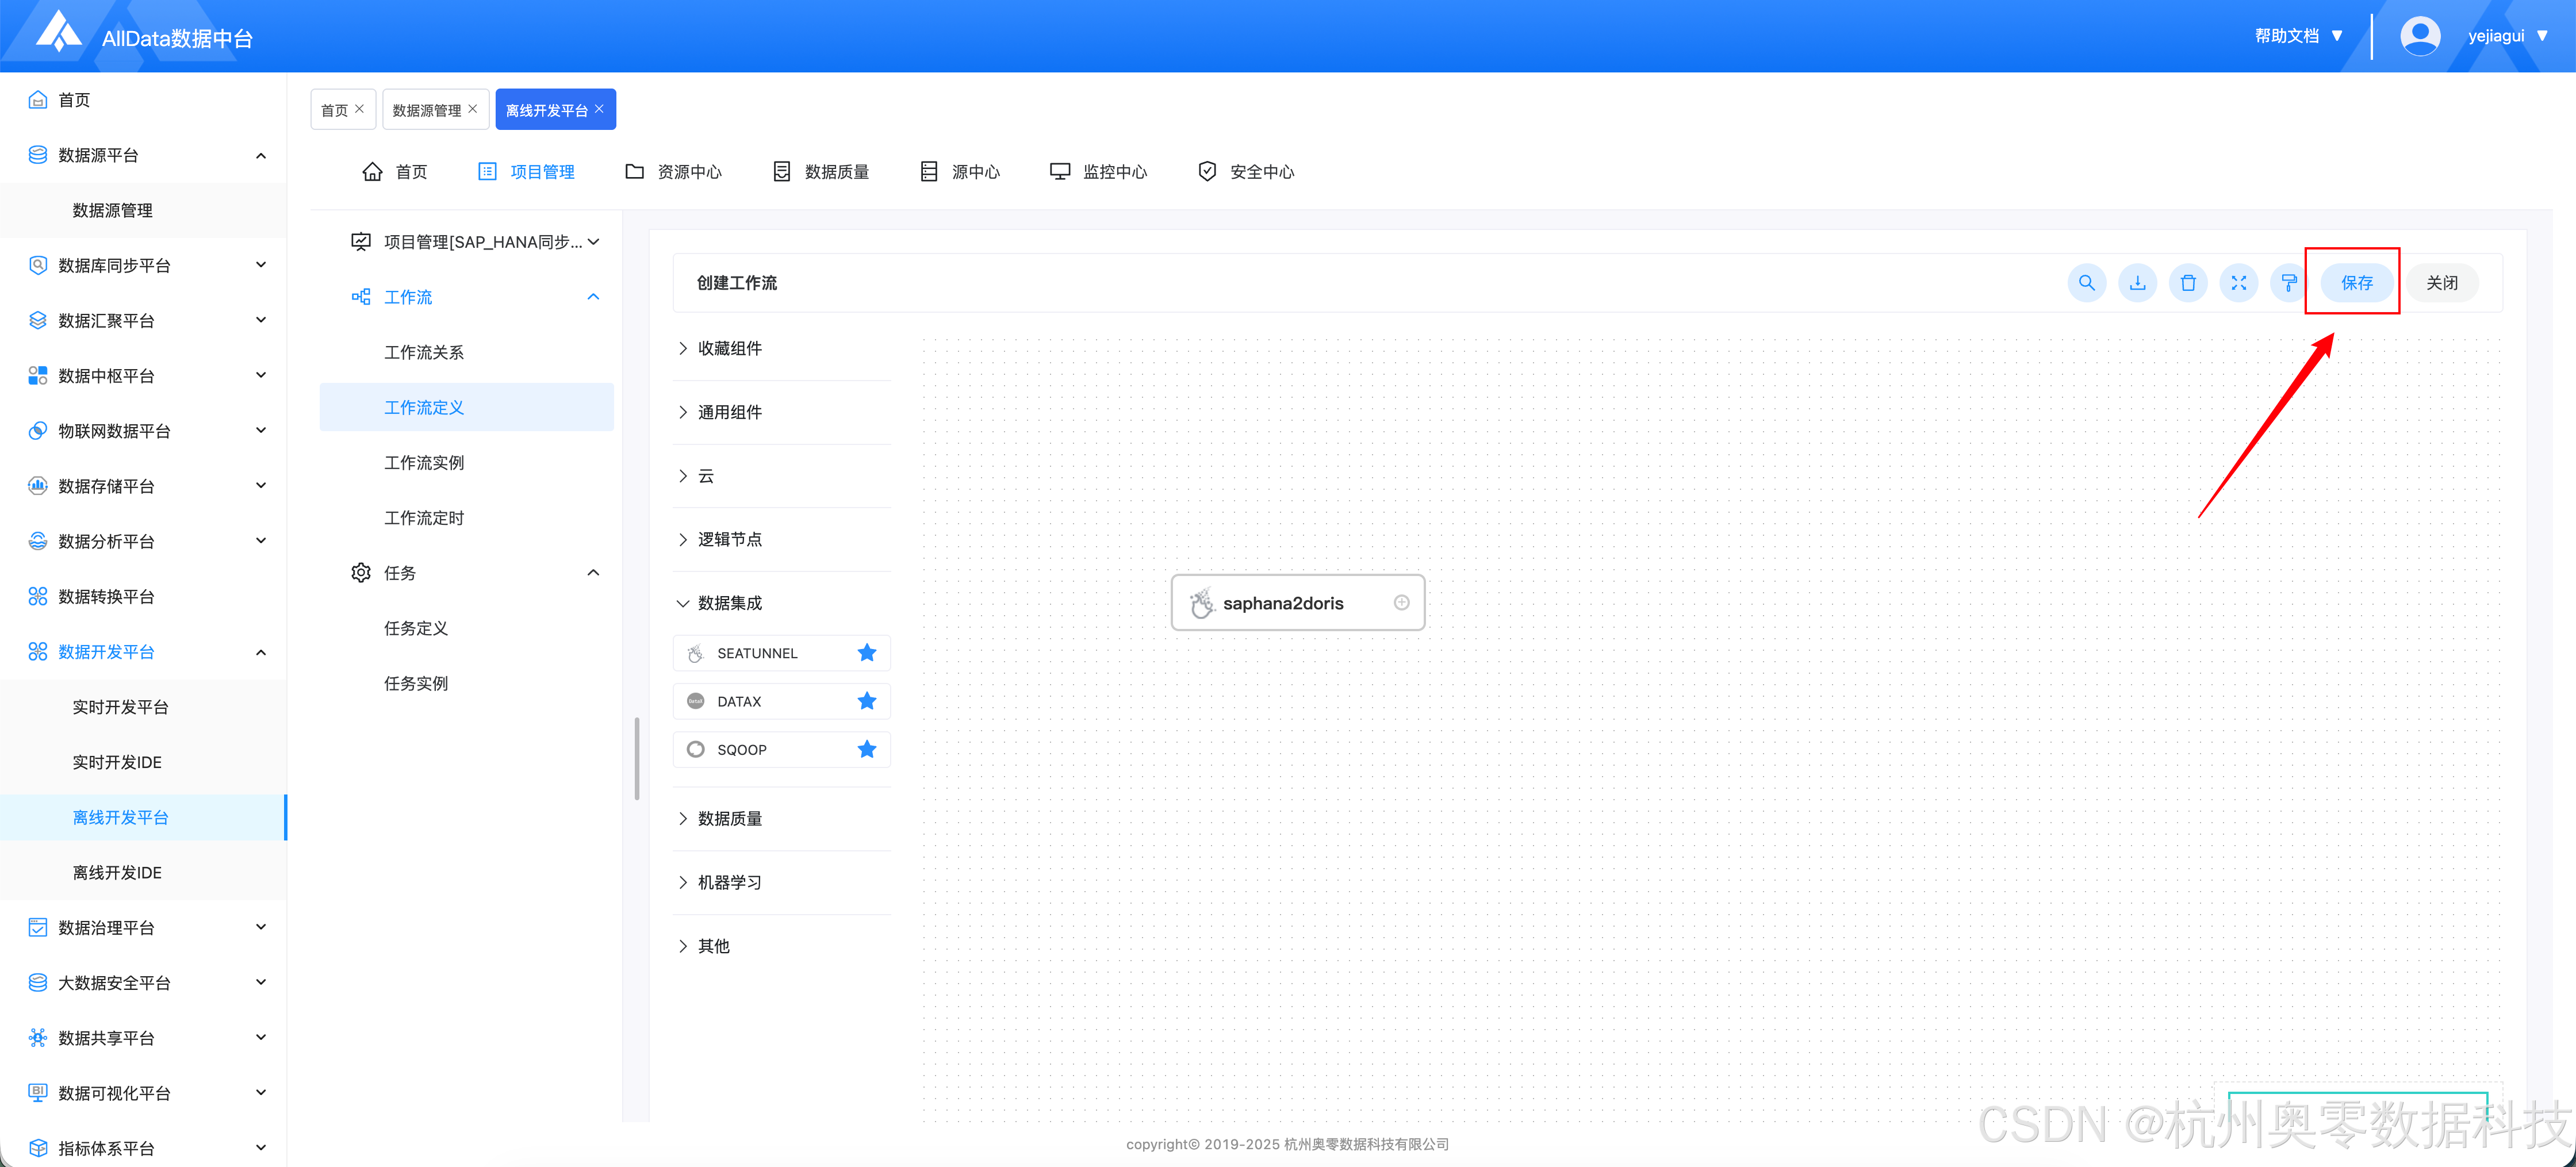
Task: Toggle the DATAX favorite star
Action: point(866,701)
